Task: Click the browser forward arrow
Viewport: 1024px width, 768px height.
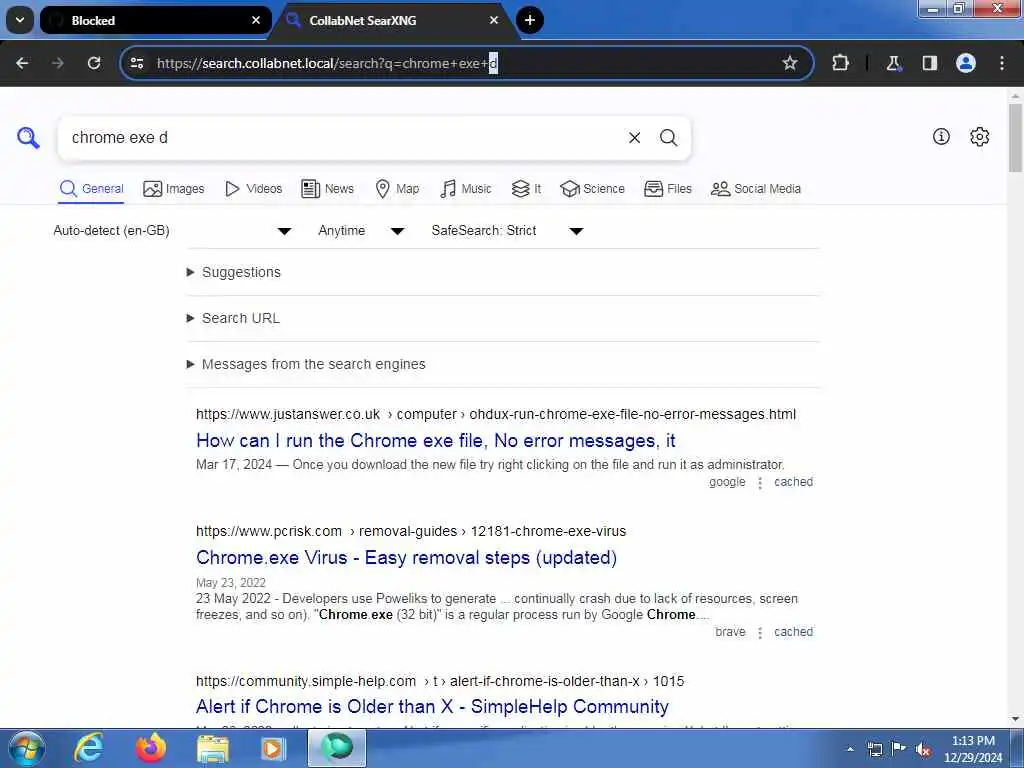Action: (57, 63)
